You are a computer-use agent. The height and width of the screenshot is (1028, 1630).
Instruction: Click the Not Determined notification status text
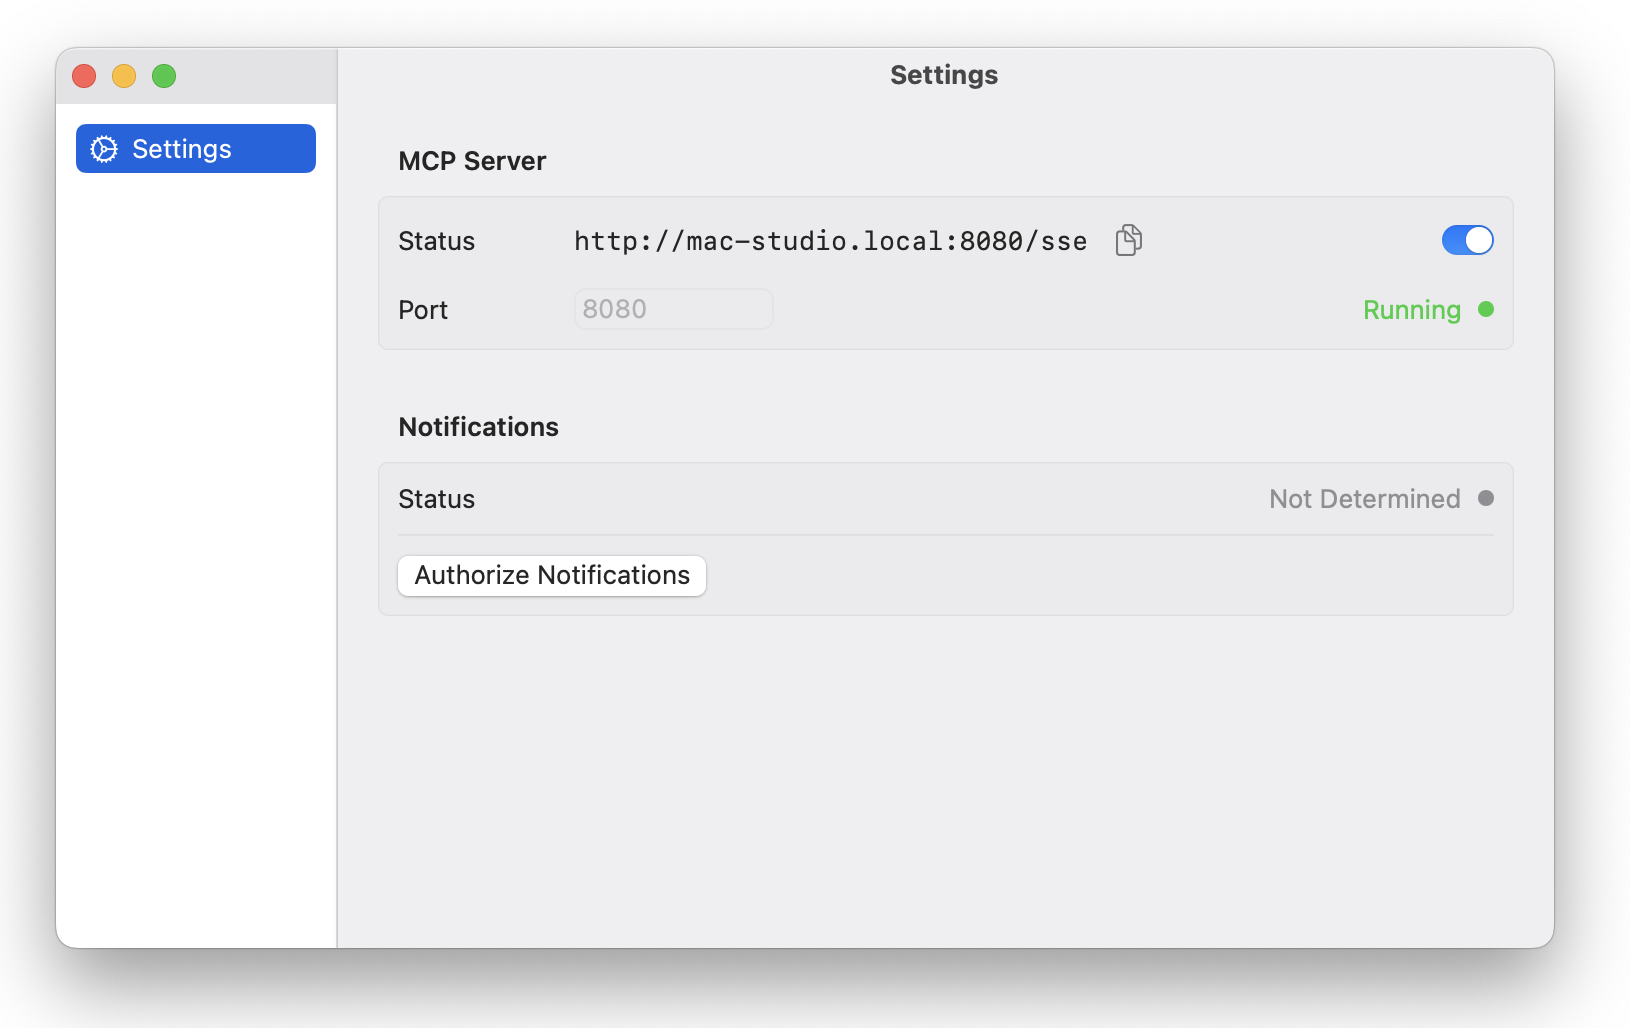point(1364,499)
